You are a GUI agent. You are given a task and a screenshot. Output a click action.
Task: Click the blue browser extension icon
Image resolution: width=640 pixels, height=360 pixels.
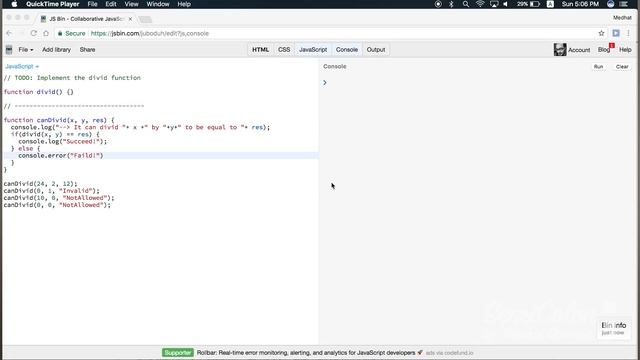pos(616,33)
